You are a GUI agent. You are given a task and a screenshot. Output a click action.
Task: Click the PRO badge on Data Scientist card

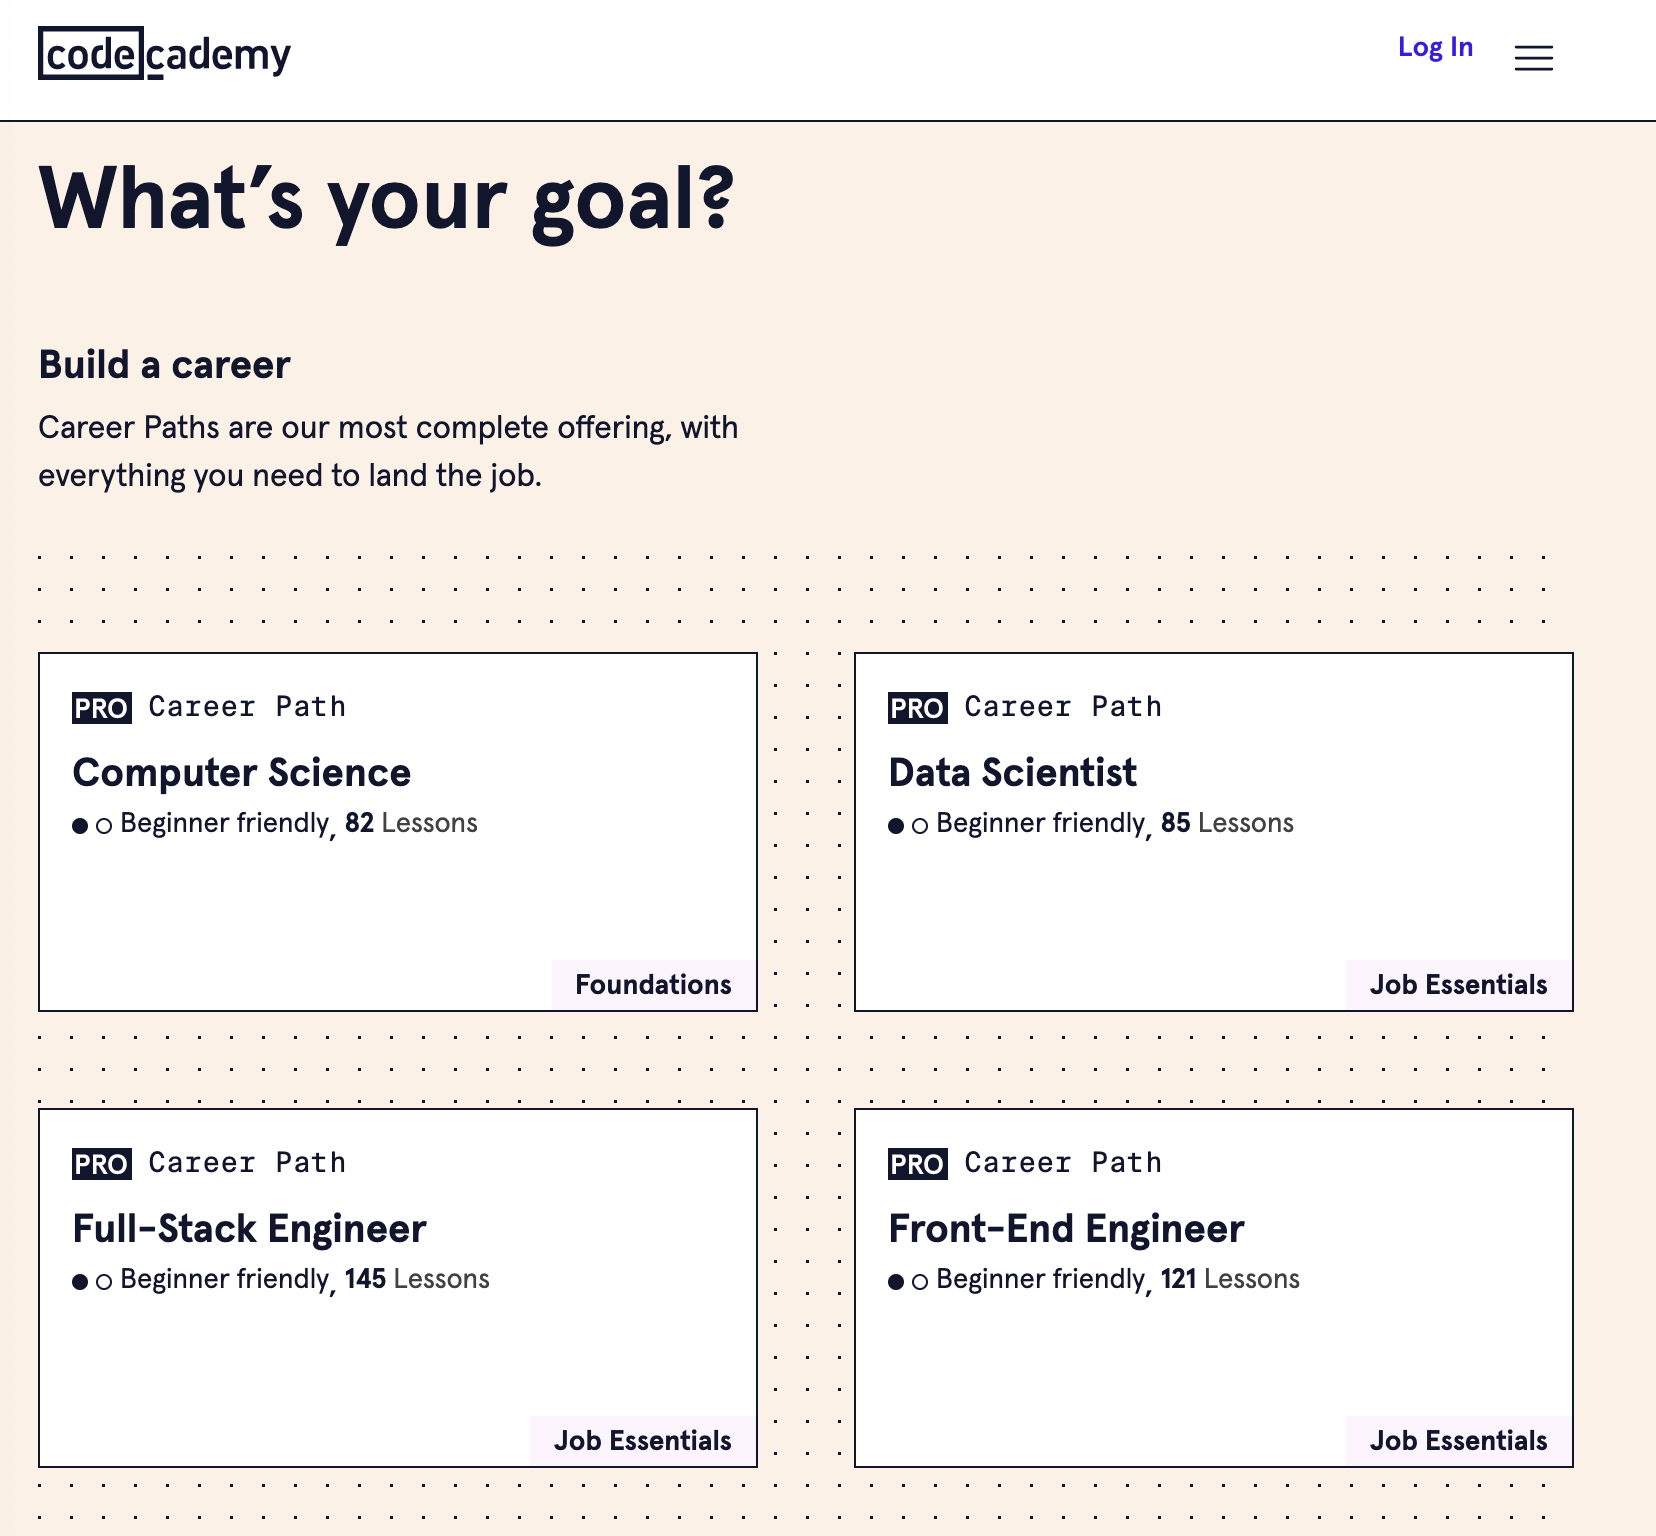(917, 708)
